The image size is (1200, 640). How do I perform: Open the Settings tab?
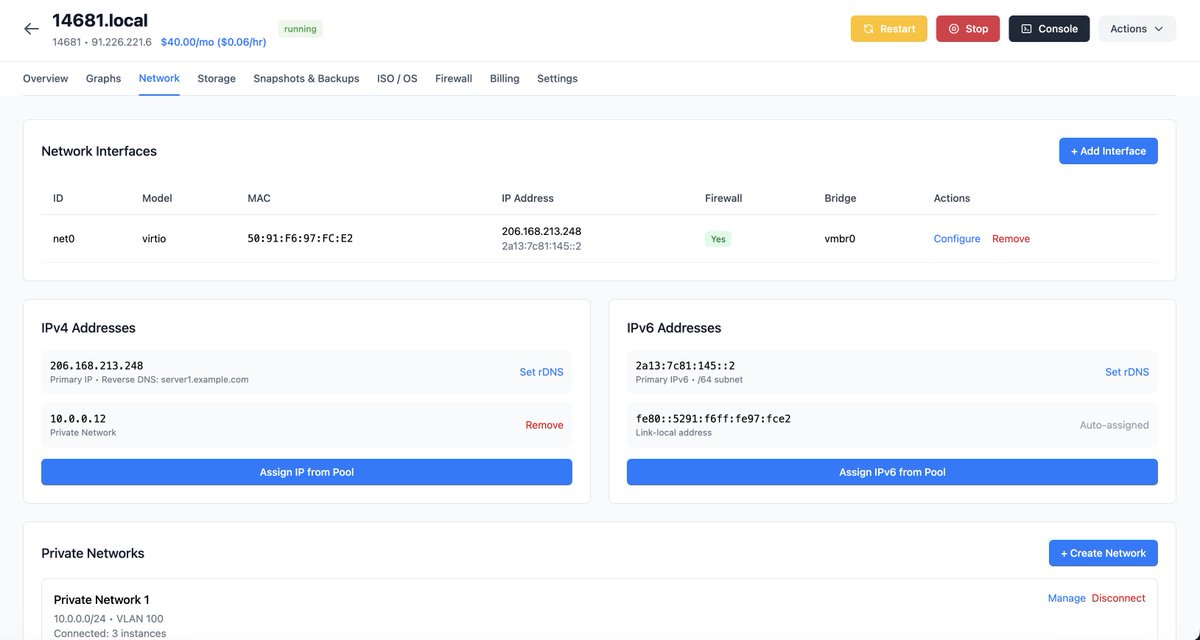click(x=557, y=78)
